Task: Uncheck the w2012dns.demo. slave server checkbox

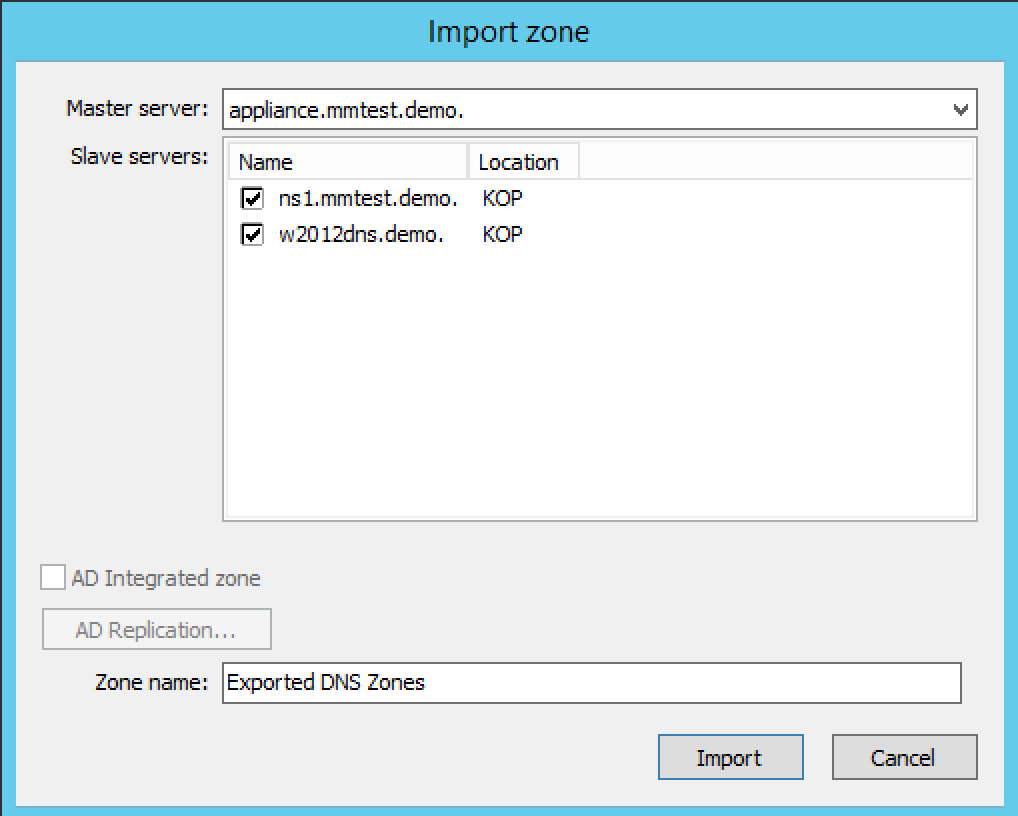Action: [252, 235]
